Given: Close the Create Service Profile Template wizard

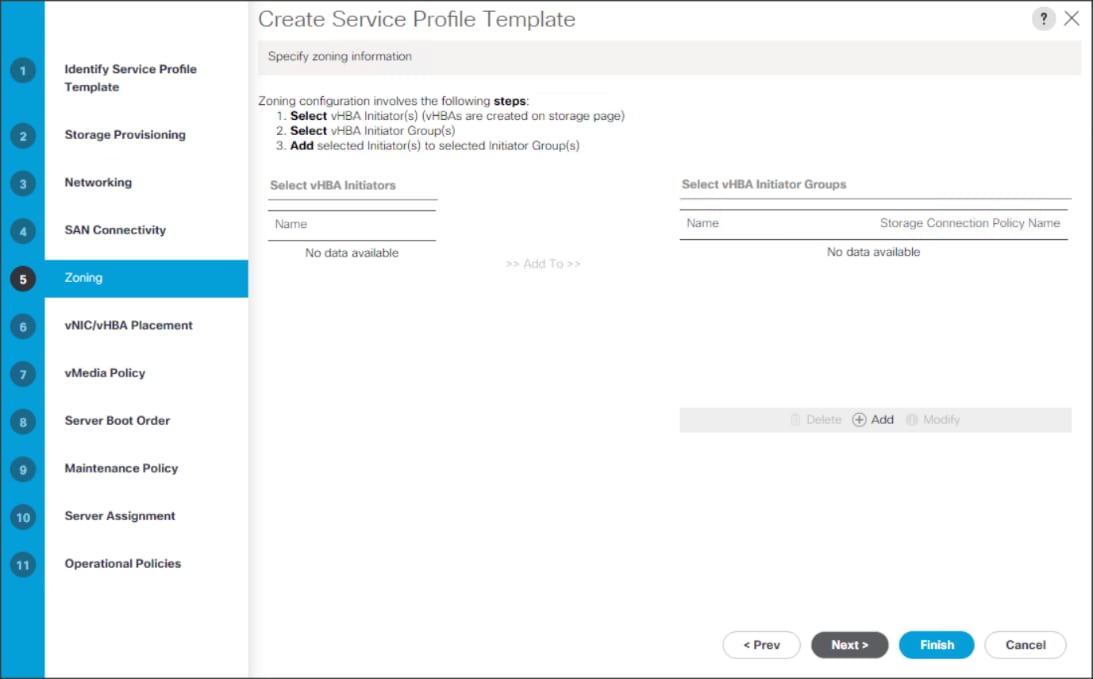Looking at the screenshot, I should [x=1072, y=18].
